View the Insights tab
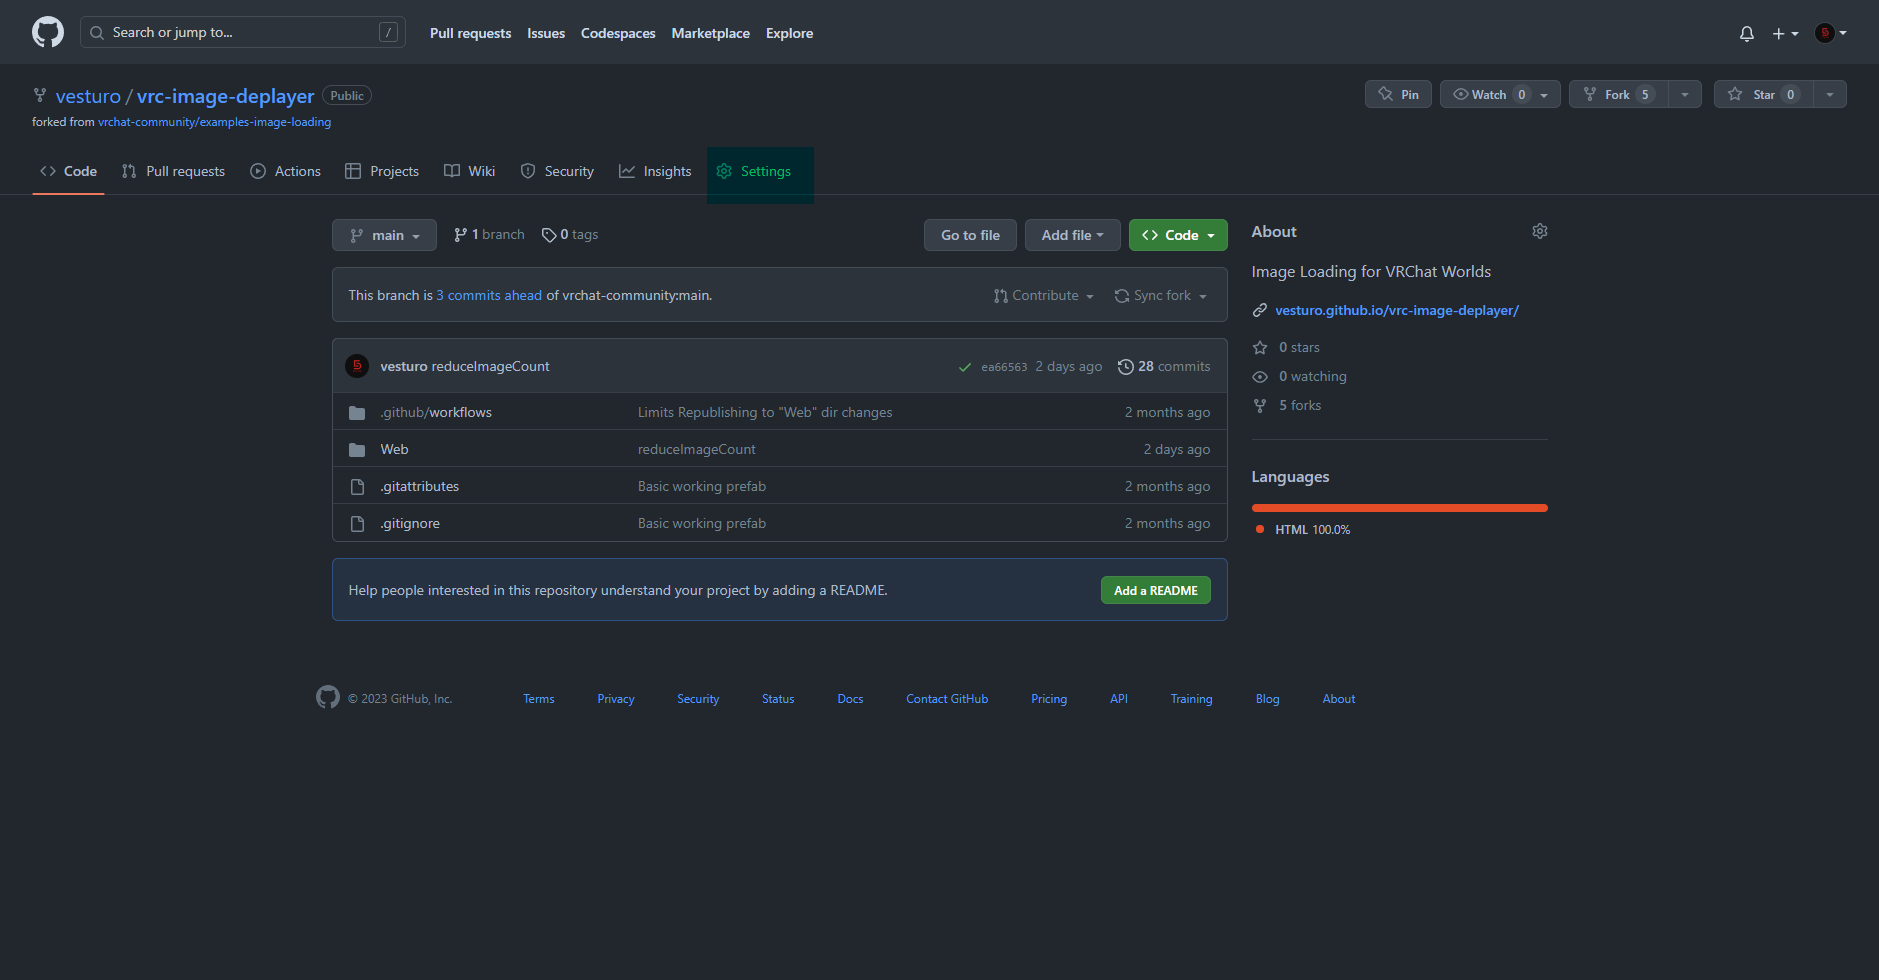Screen dimensions: 1879x980 [655, 171]
